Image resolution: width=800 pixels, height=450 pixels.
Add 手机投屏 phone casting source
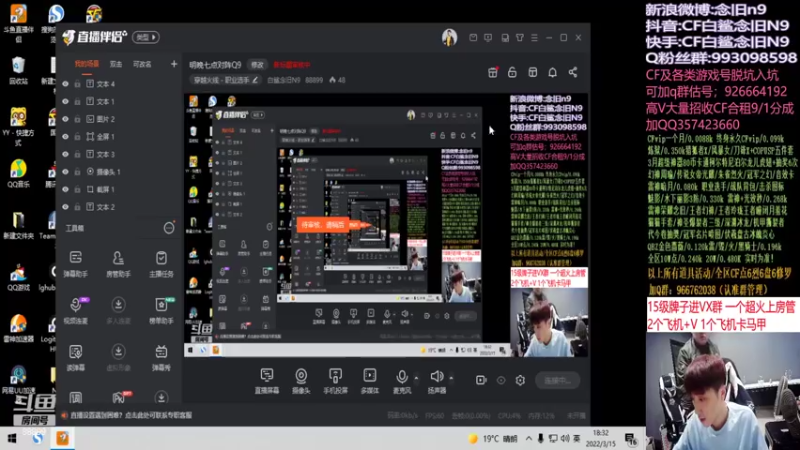pyautogui.click(x=335, y=381)
